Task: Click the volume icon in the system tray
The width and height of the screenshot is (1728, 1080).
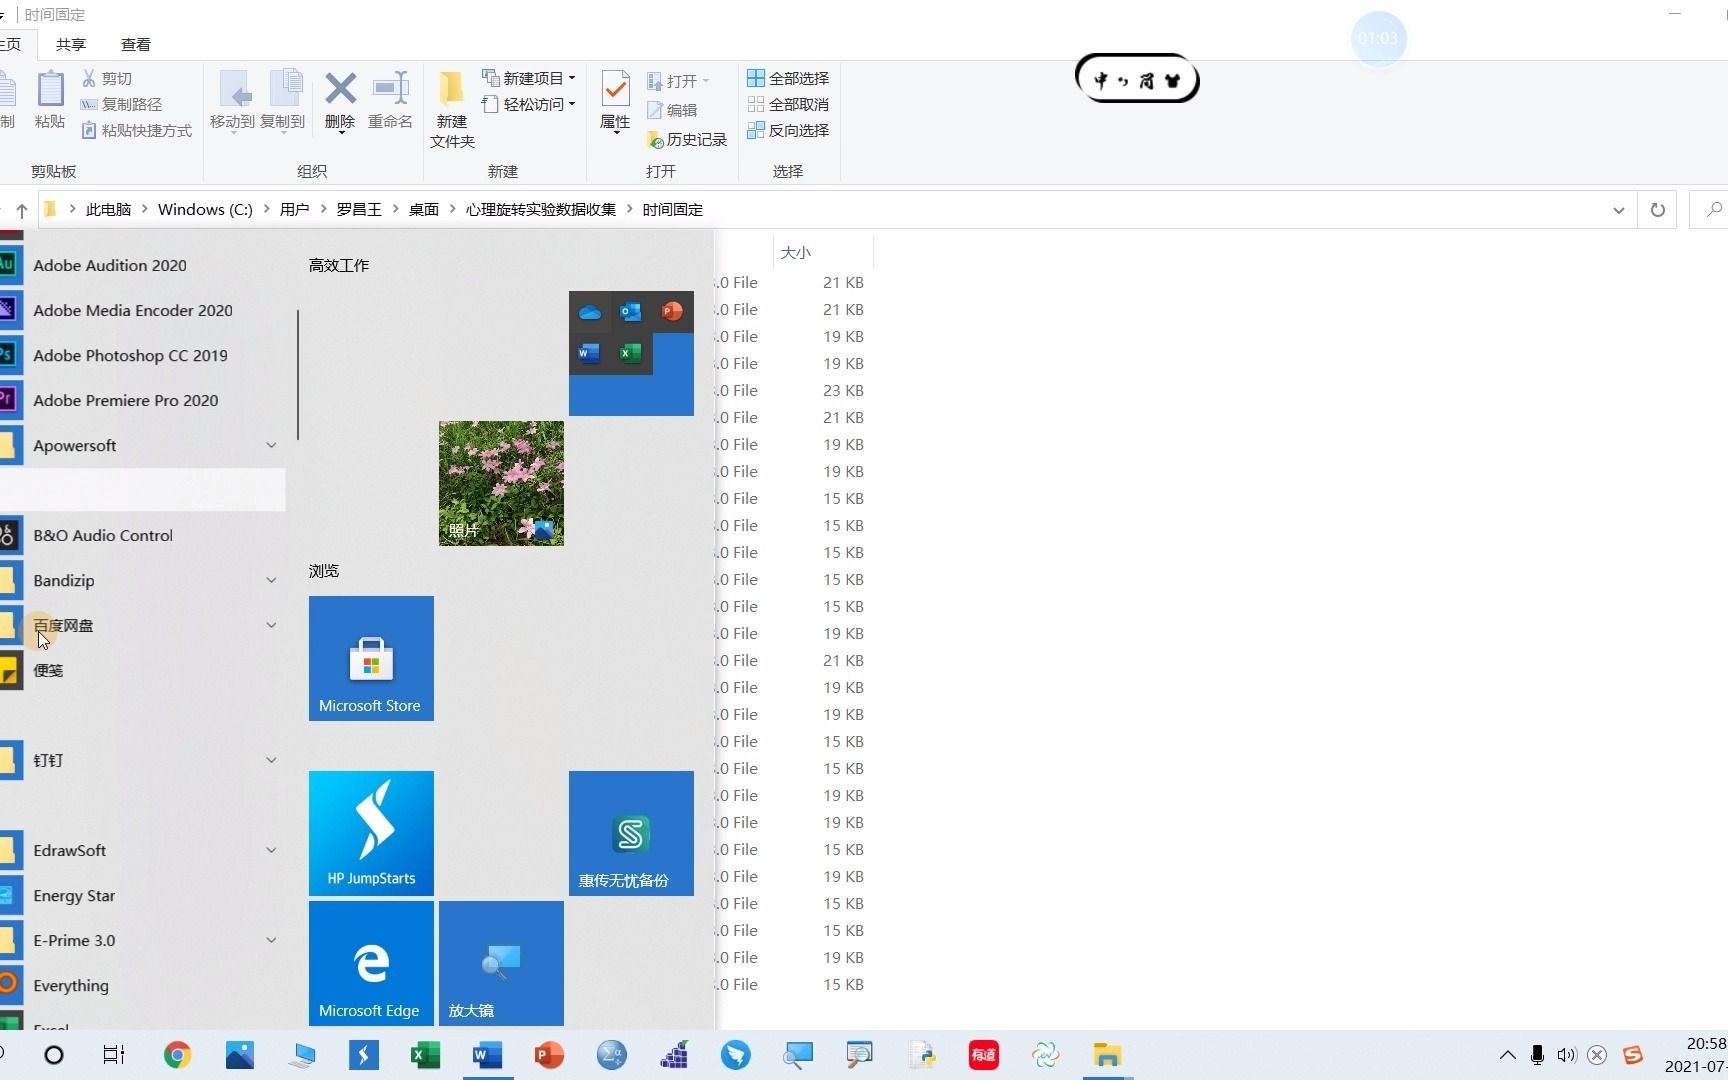Action: [1566, 1055]
